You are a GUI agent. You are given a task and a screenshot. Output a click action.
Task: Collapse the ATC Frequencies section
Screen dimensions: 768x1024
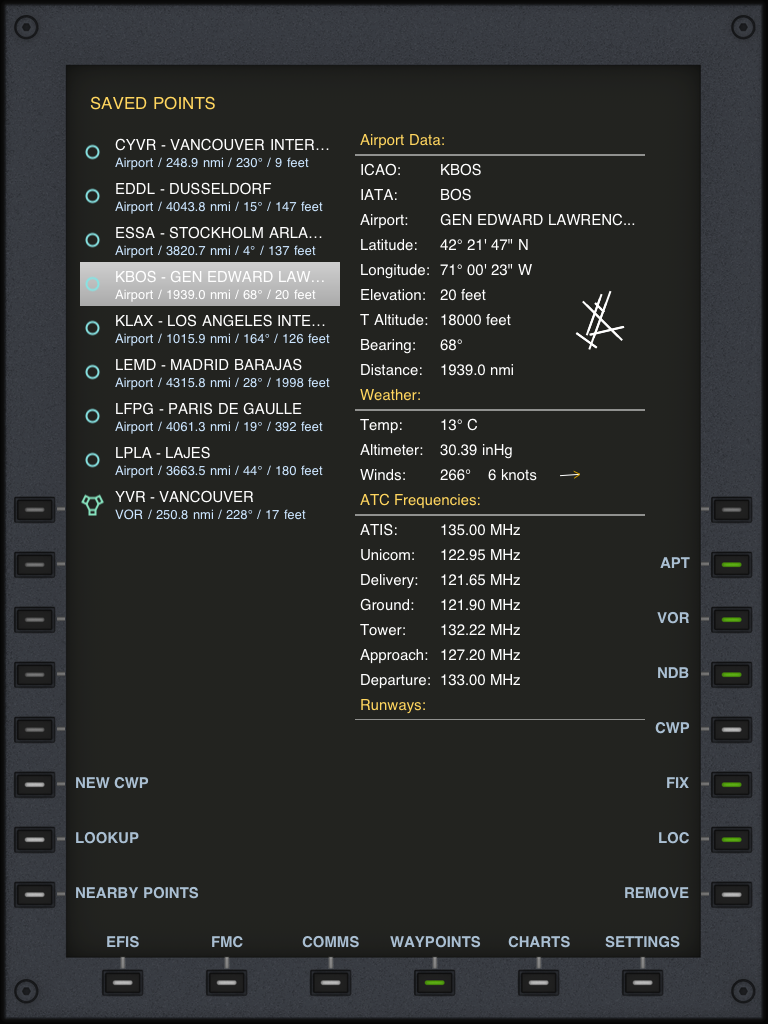click(420, 500)
